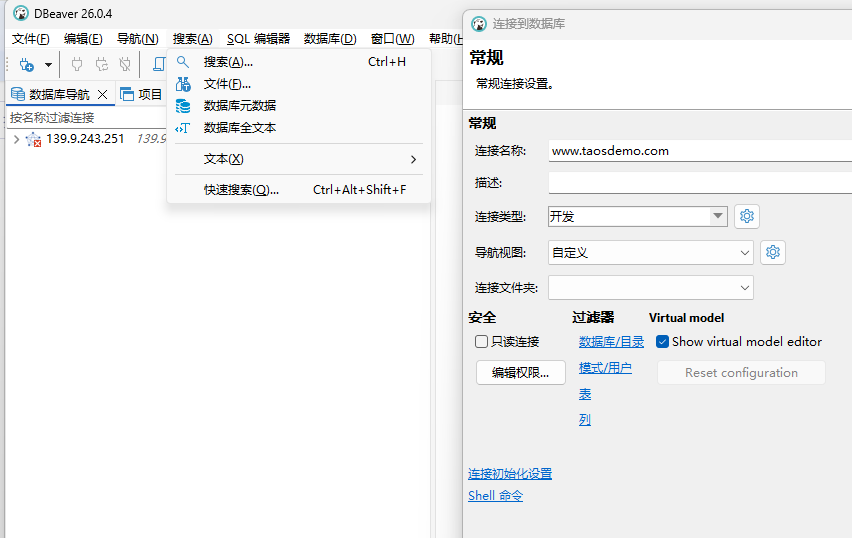Click the 数据库导航 tab database icon
The width and height of the screenshot is (852, 538).
point(18,94)
